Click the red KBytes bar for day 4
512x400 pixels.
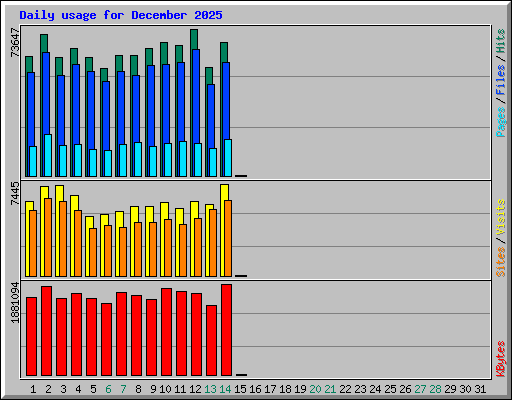tap(76, 334)
